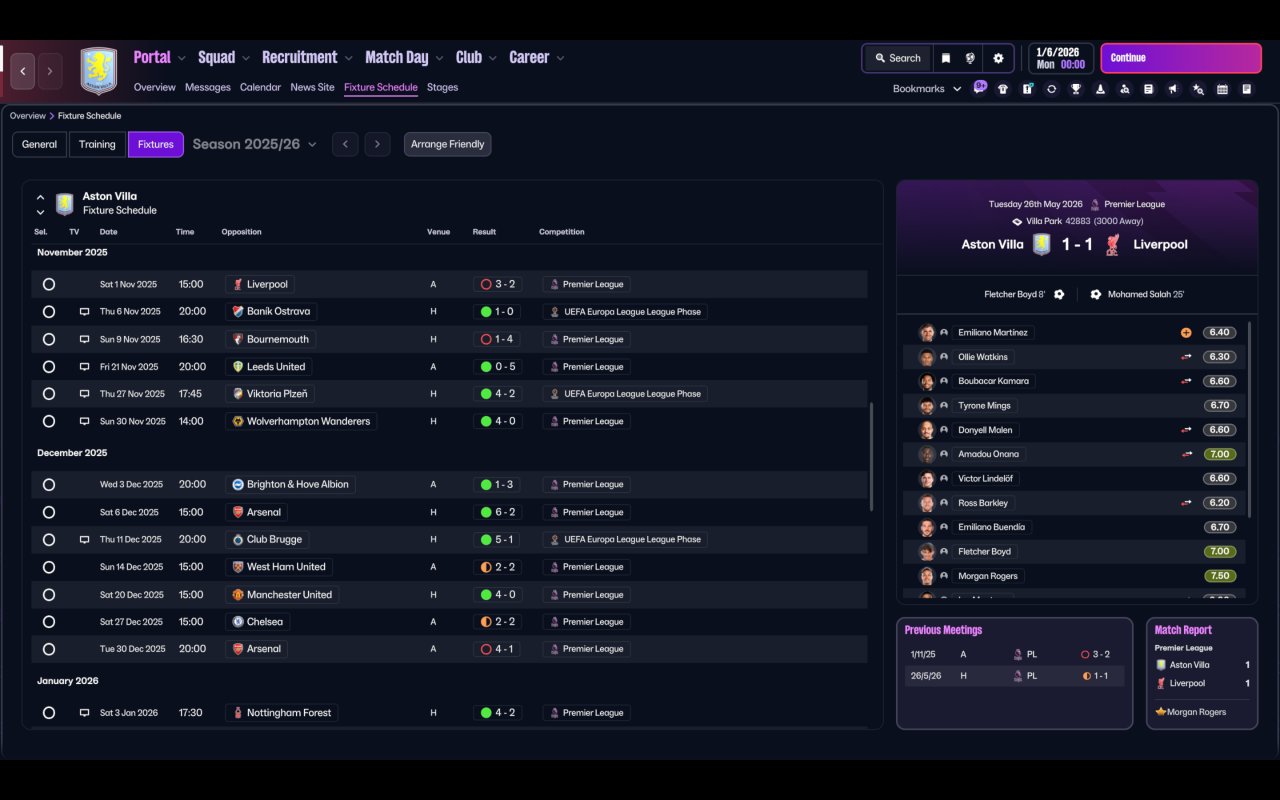The width and height of the screenshot is (1280, 800).
Task: Click the circular arrows icon in bookmarks bar
Action: point(1051,89)
